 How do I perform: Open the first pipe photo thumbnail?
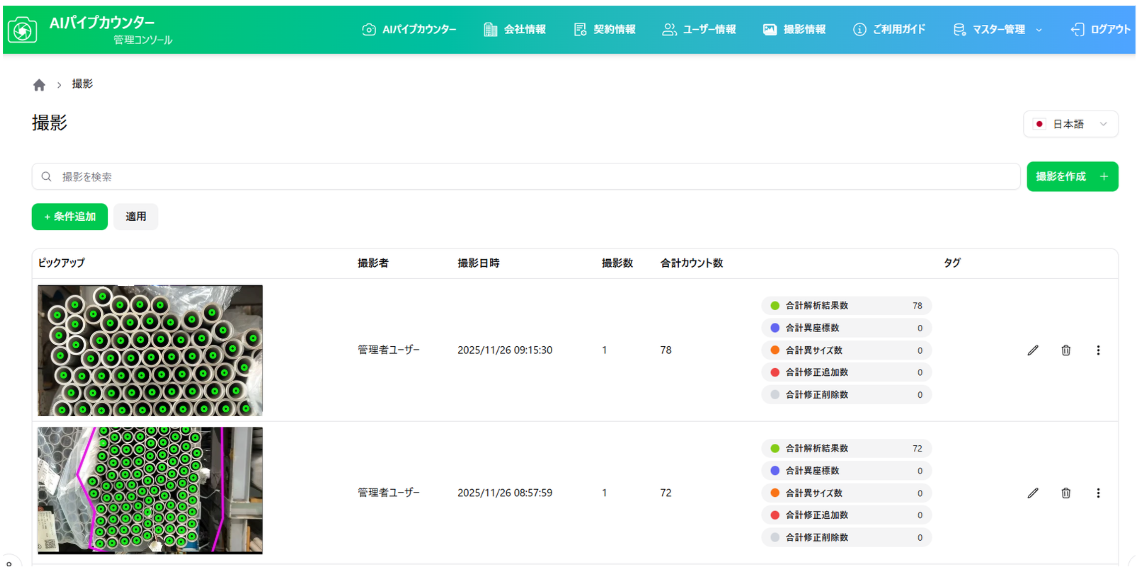[x=150, y=350]
